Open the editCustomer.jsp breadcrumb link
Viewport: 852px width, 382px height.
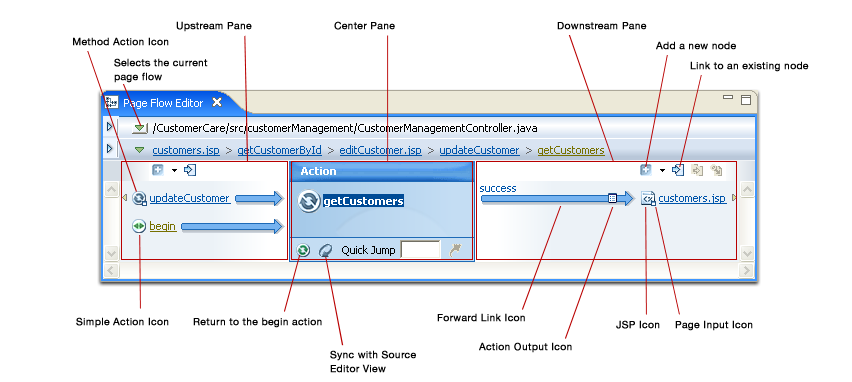click(x=380, y=150)
